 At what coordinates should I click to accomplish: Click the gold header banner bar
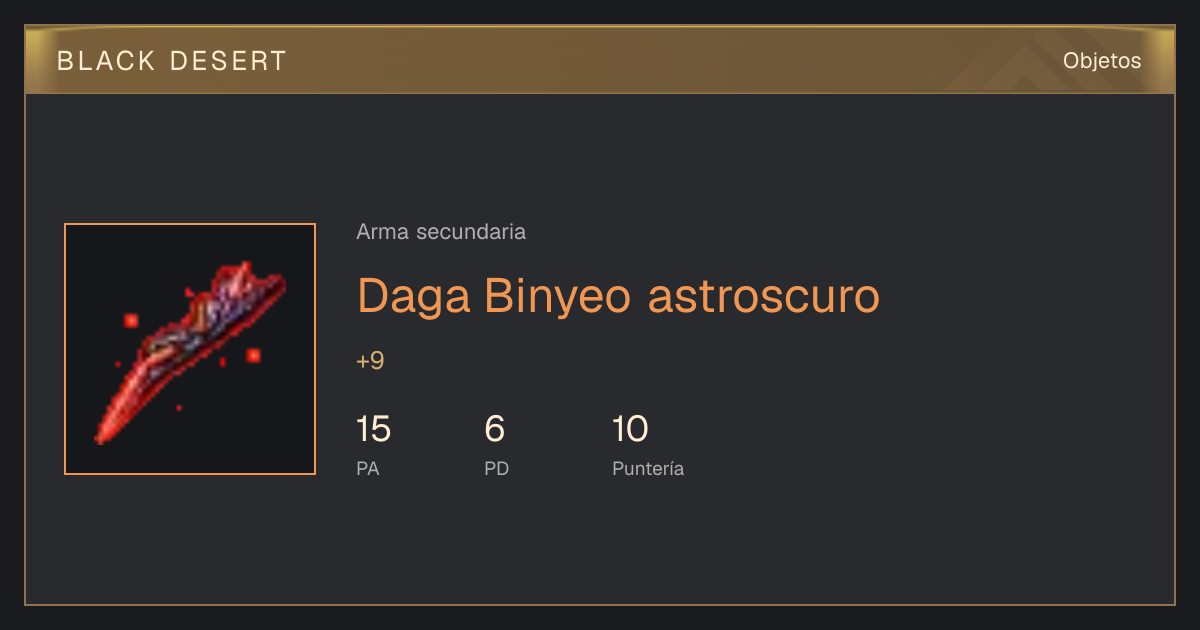click(600, 61)
